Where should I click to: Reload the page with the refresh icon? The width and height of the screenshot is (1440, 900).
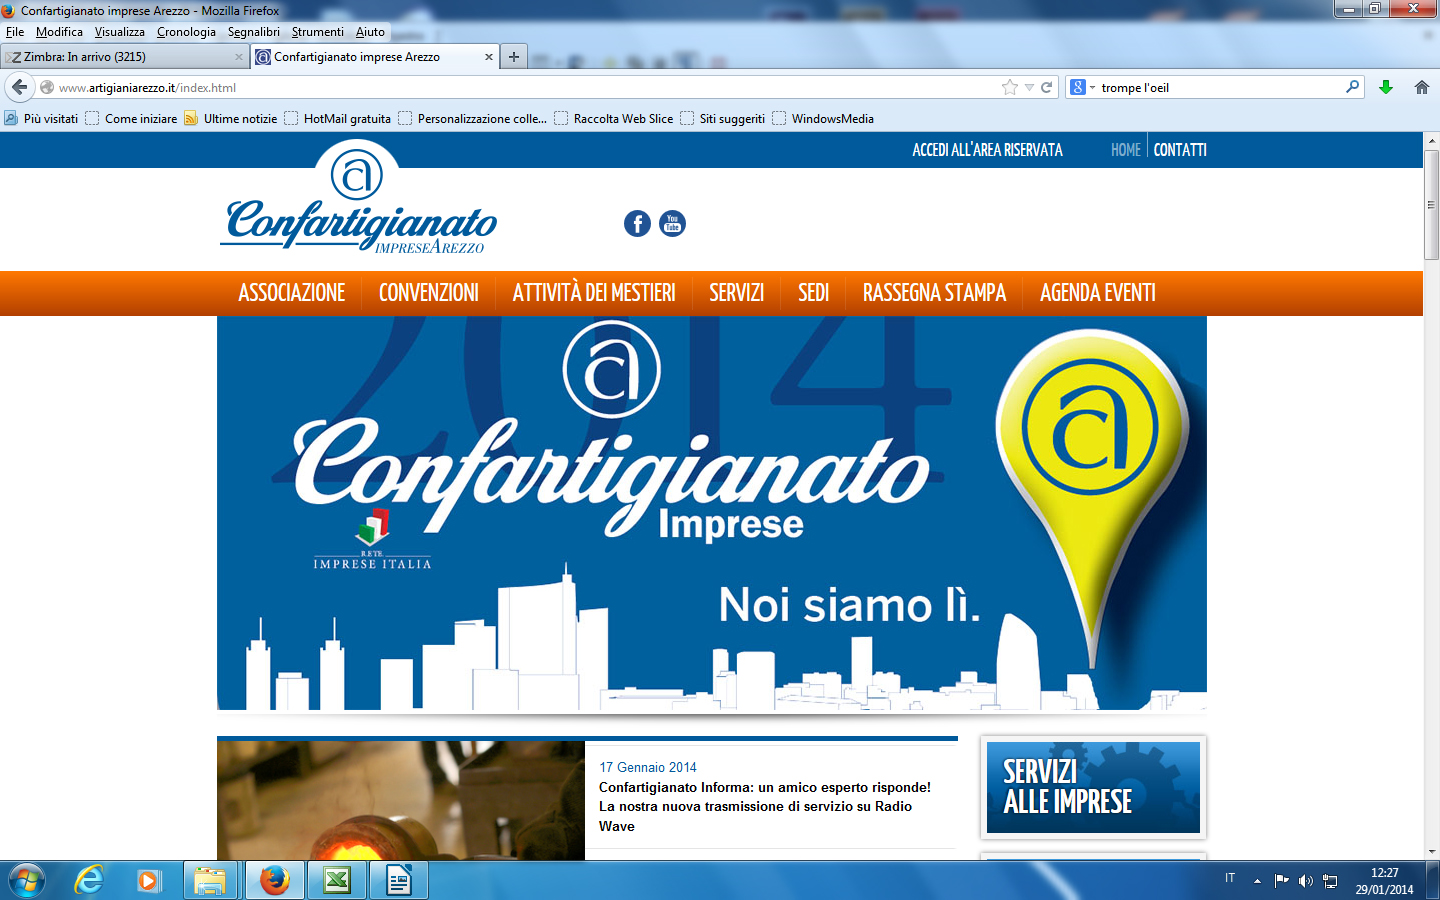[x=1047, y=87]
